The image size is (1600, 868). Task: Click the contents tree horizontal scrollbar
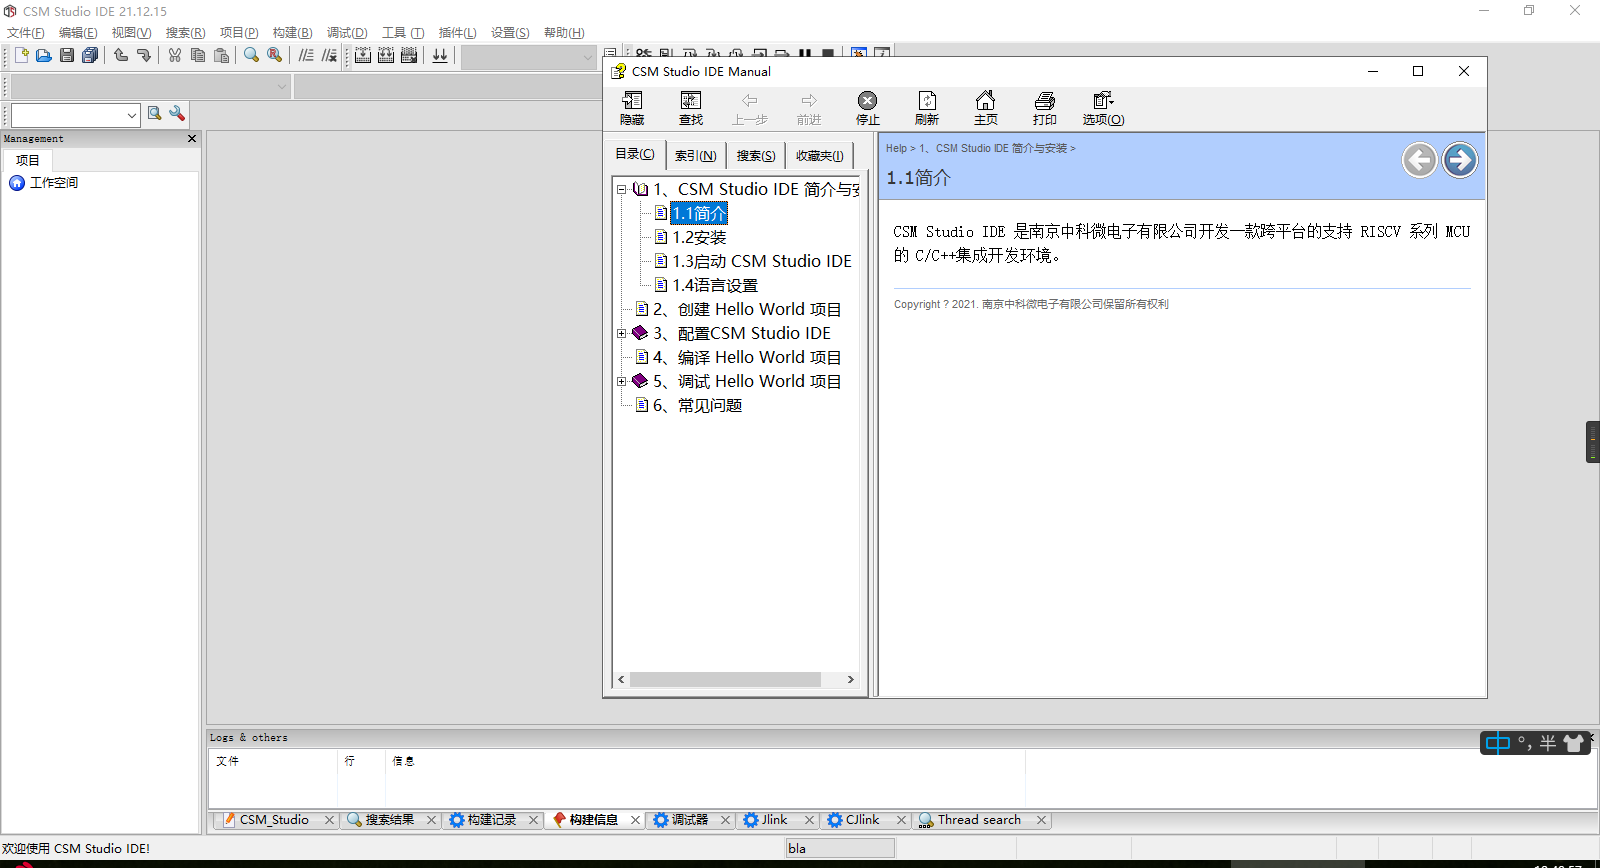(725, 679)
